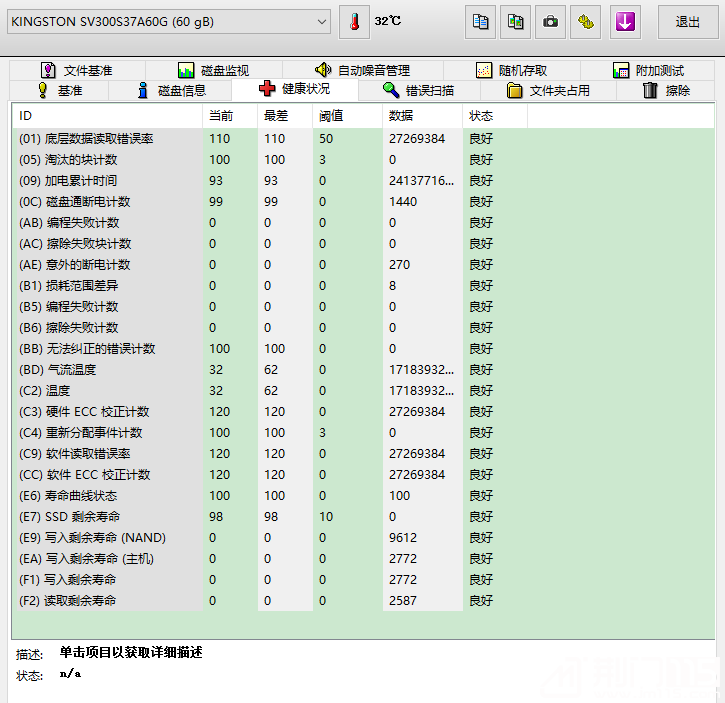Select the 健康状况 health tab
This screenshot has width=725, height=703.
pos(295,89)
